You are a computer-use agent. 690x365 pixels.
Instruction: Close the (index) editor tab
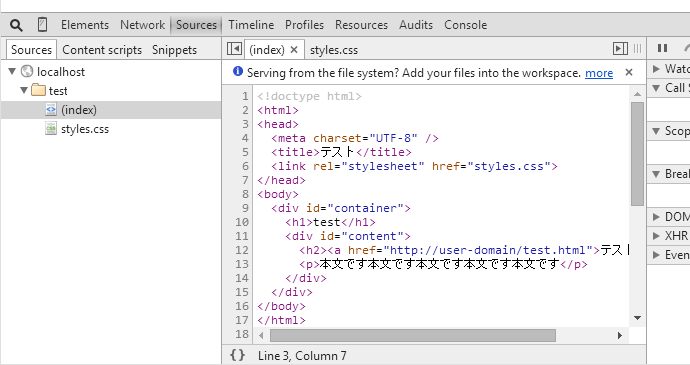point(294,50)
